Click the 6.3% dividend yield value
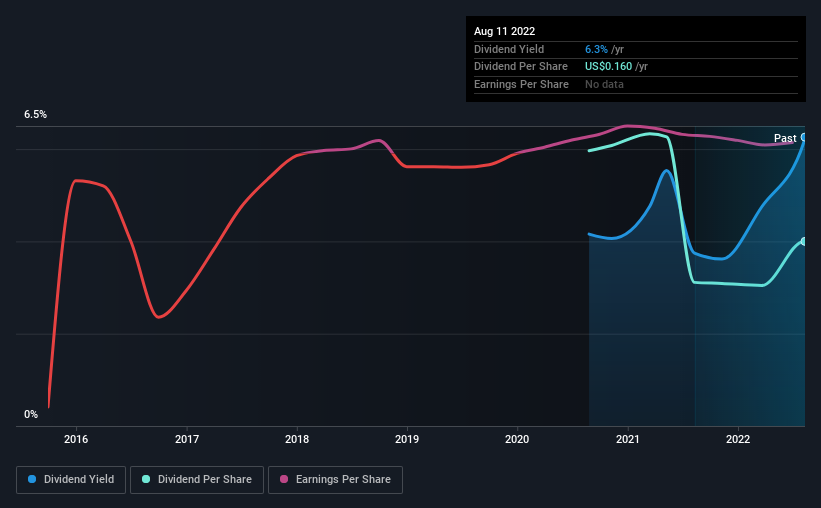 pyautogui.click(x=596, y=49)
